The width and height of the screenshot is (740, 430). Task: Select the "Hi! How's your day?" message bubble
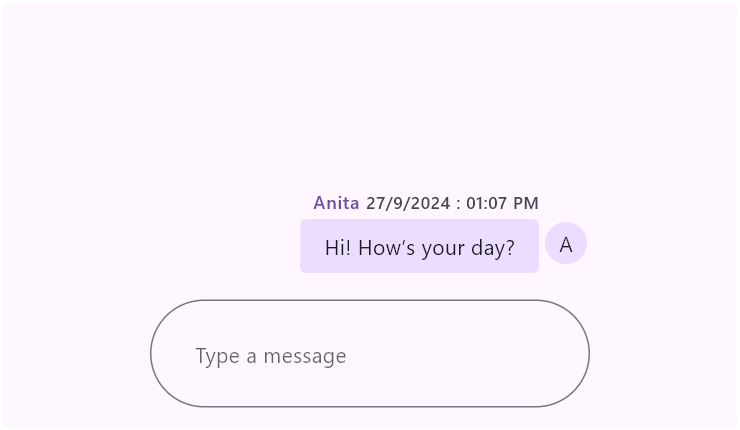[419, 246]
